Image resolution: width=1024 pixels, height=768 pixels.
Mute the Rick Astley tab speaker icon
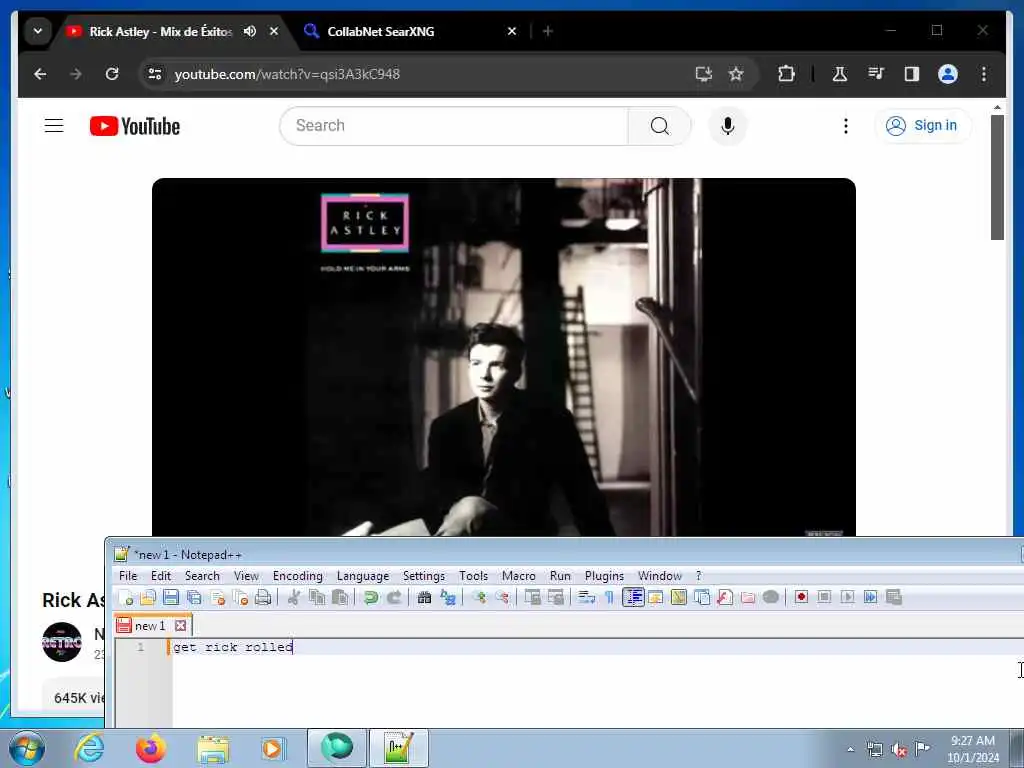click(249, 31)
